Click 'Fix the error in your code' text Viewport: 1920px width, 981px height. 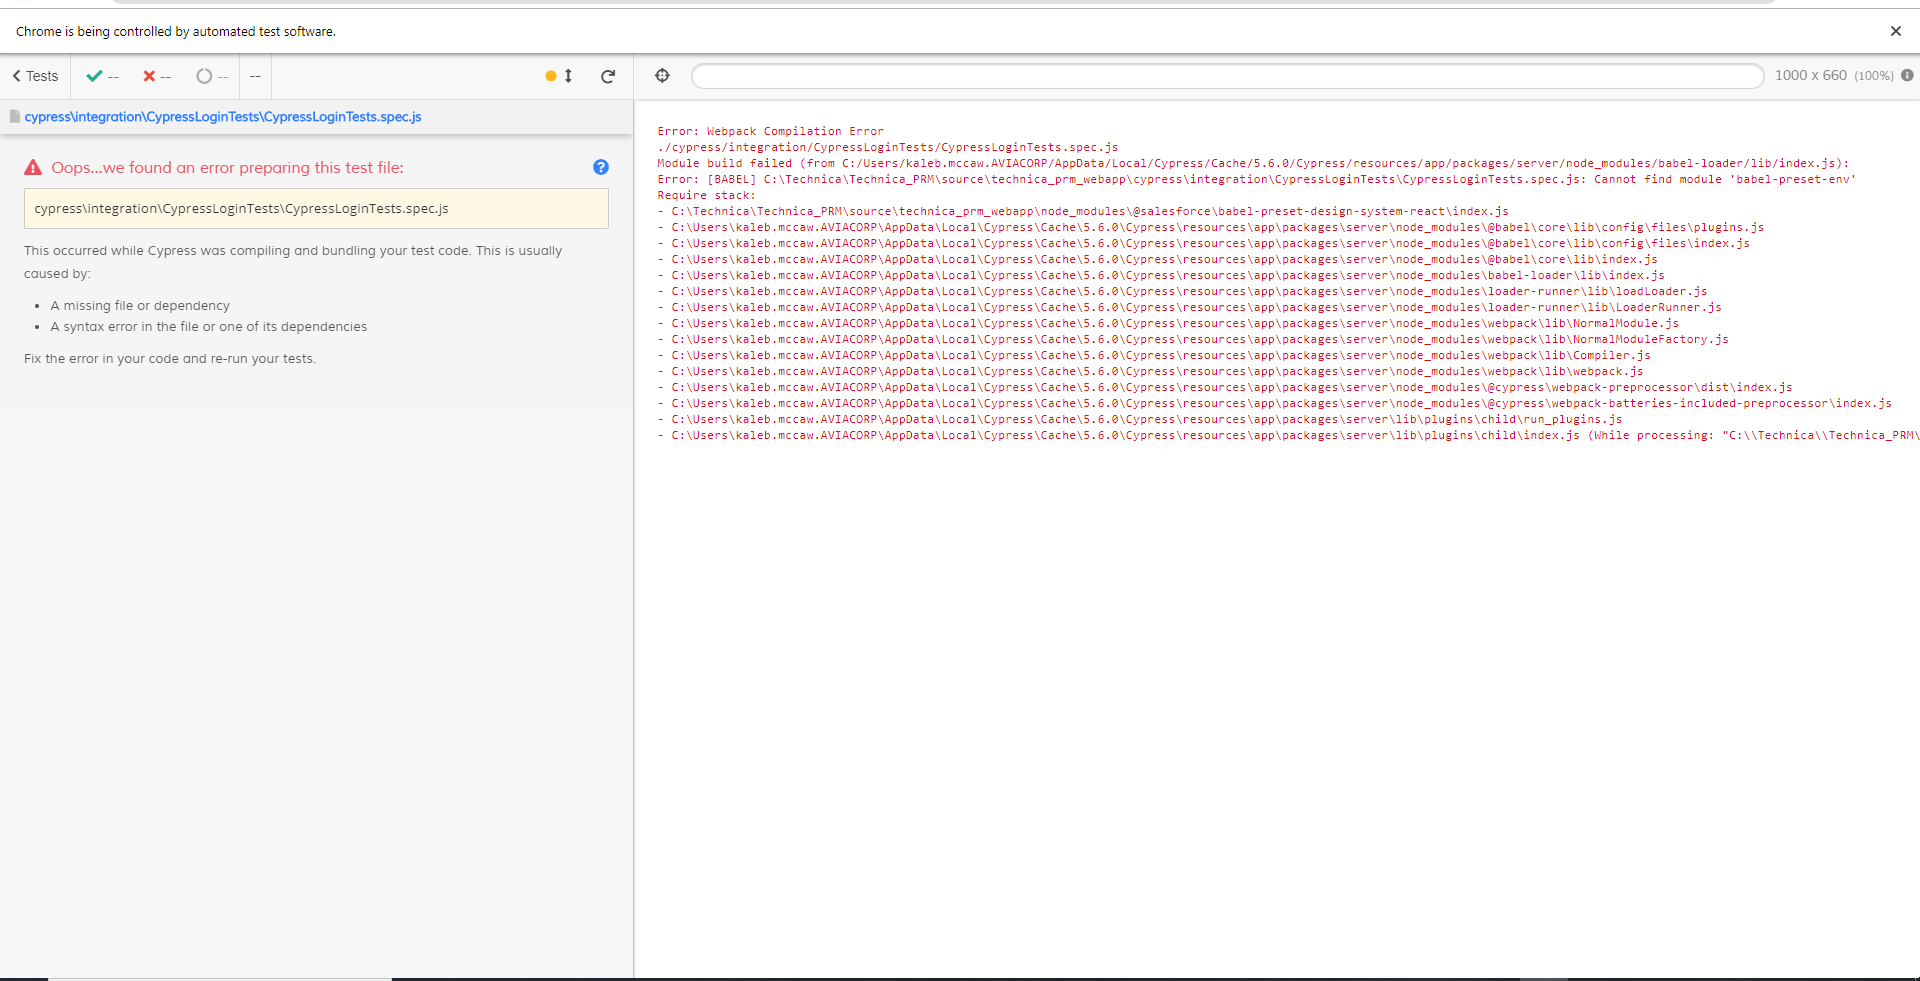(x=170, y=359)
